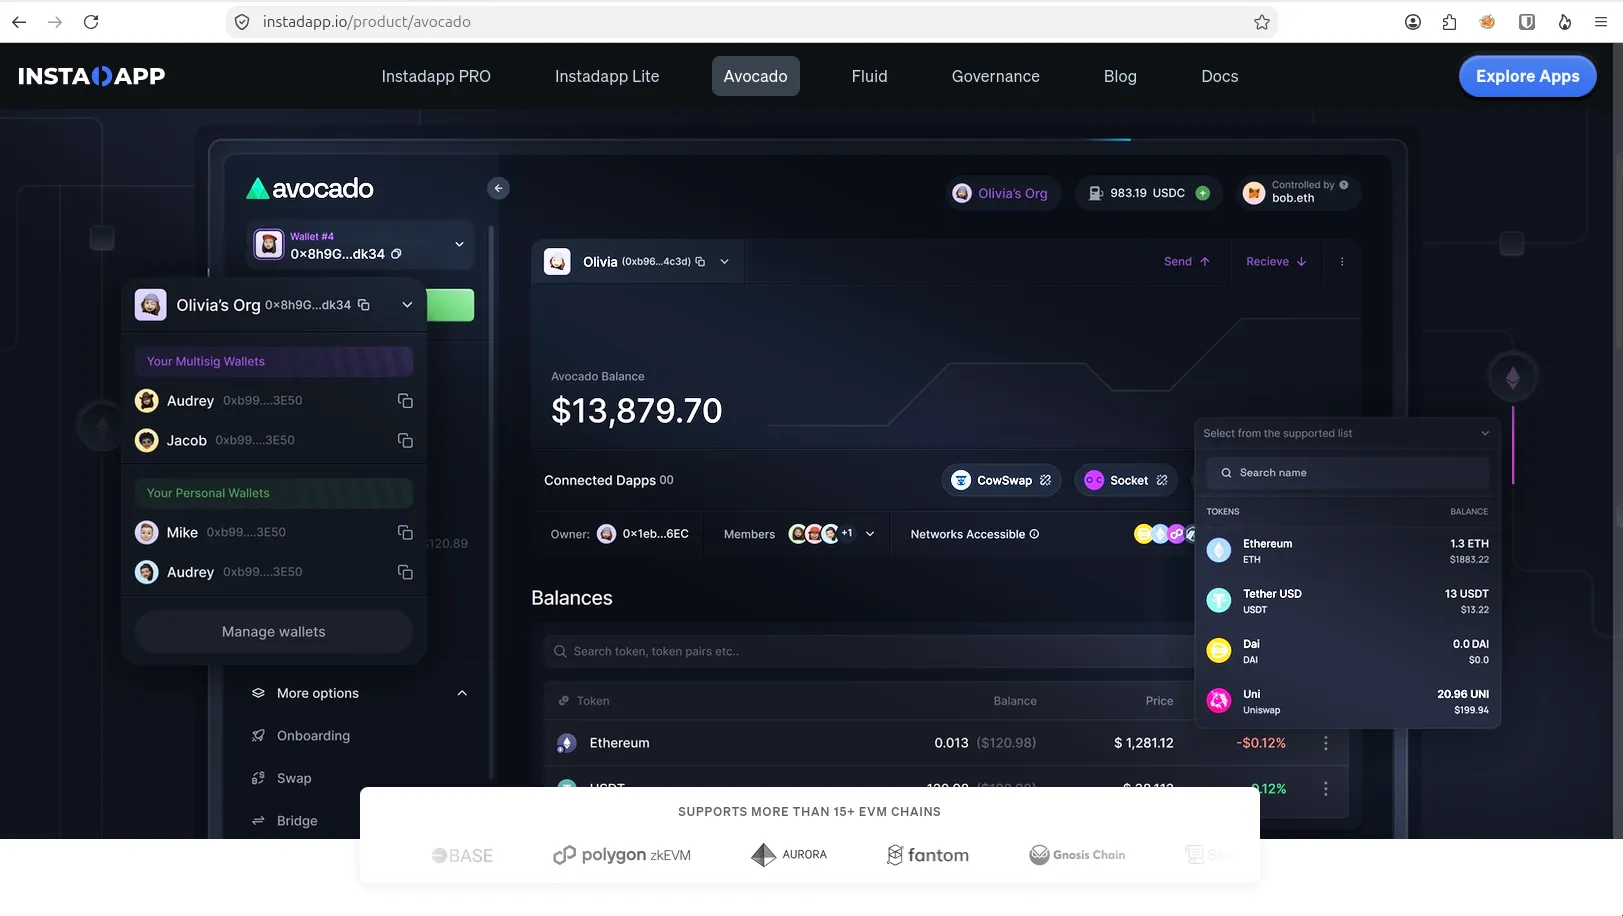
Task: Copy the Olivia's Org address
Action: click(364, 305)
